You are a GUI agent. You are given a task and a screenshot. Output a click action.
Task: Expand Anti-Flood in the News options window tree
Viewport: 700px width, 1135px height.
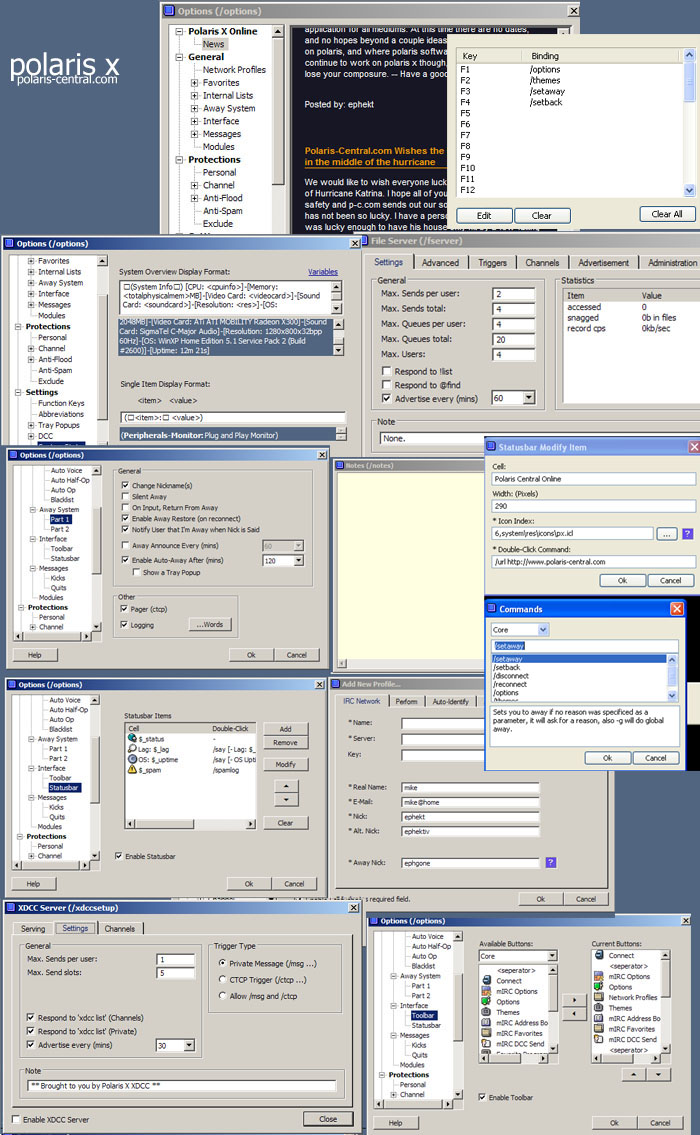(194, 198)
